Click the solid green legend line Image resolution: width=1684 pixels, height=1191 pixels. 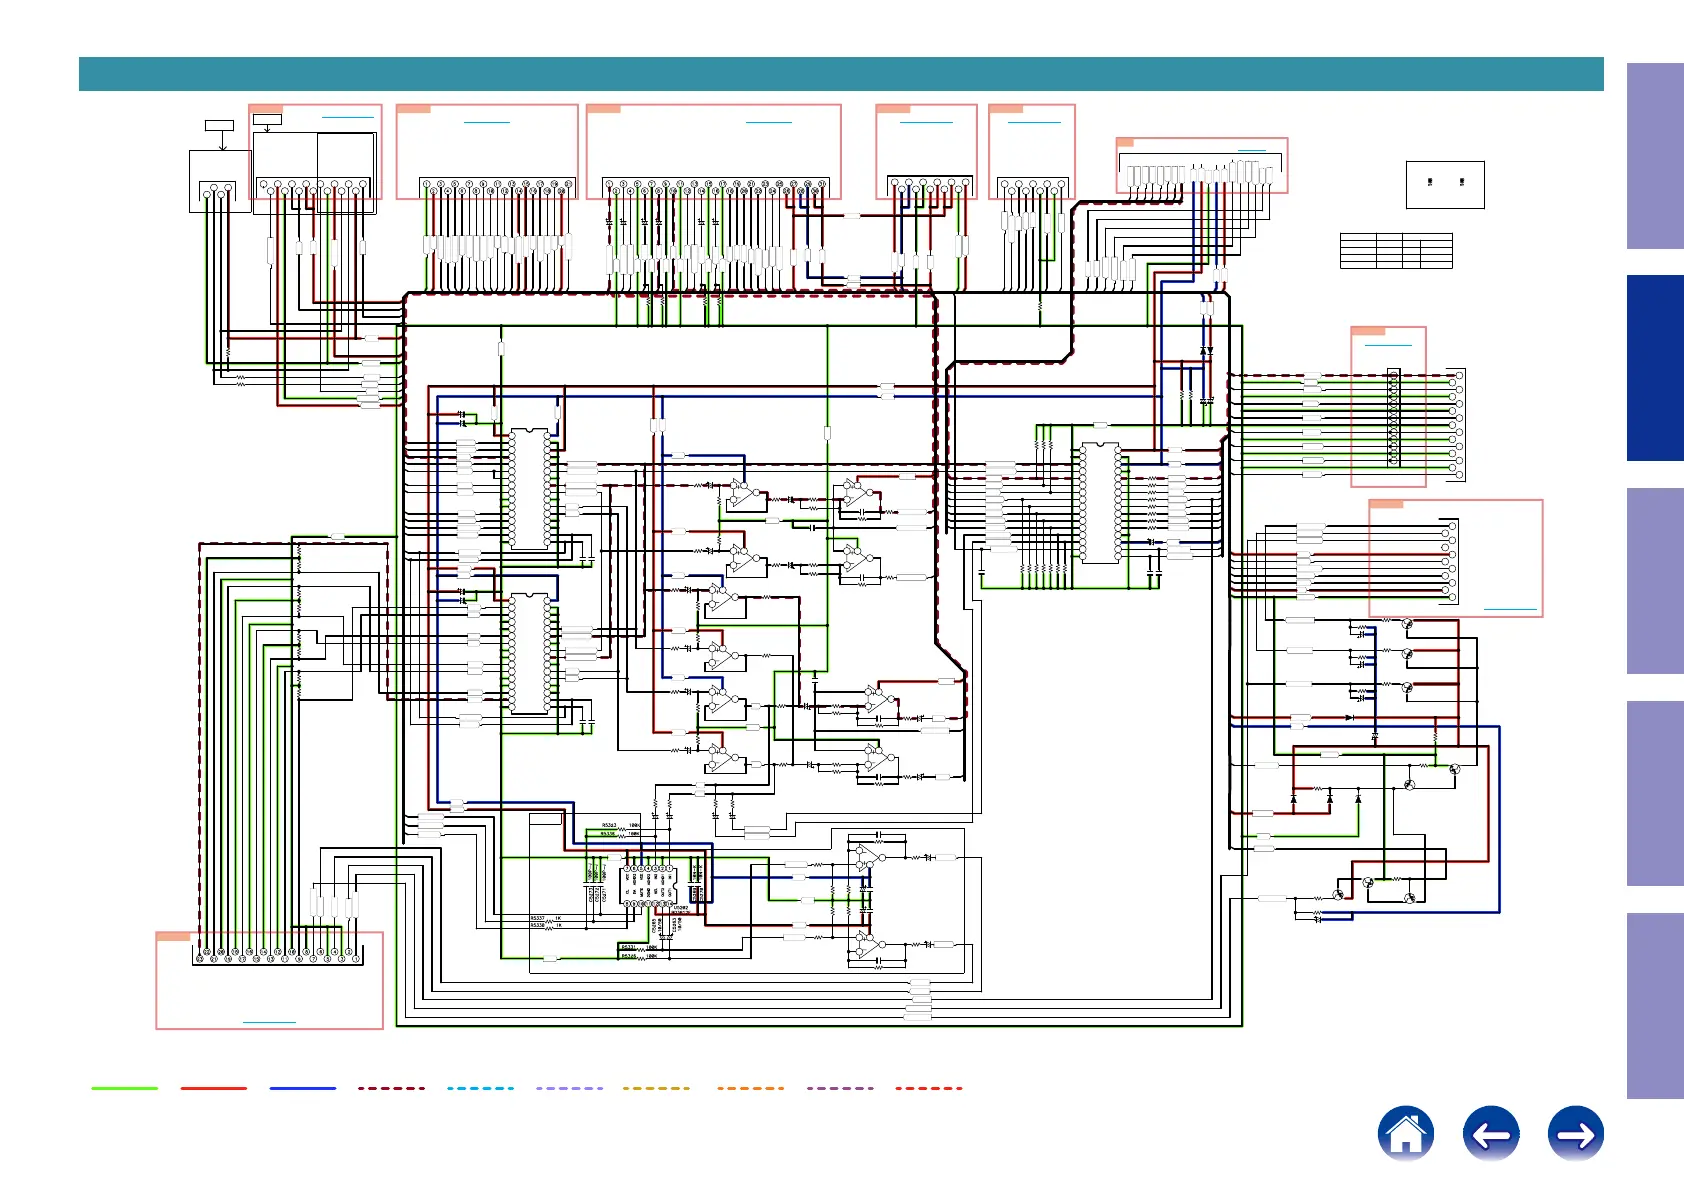pos(125,1088)
